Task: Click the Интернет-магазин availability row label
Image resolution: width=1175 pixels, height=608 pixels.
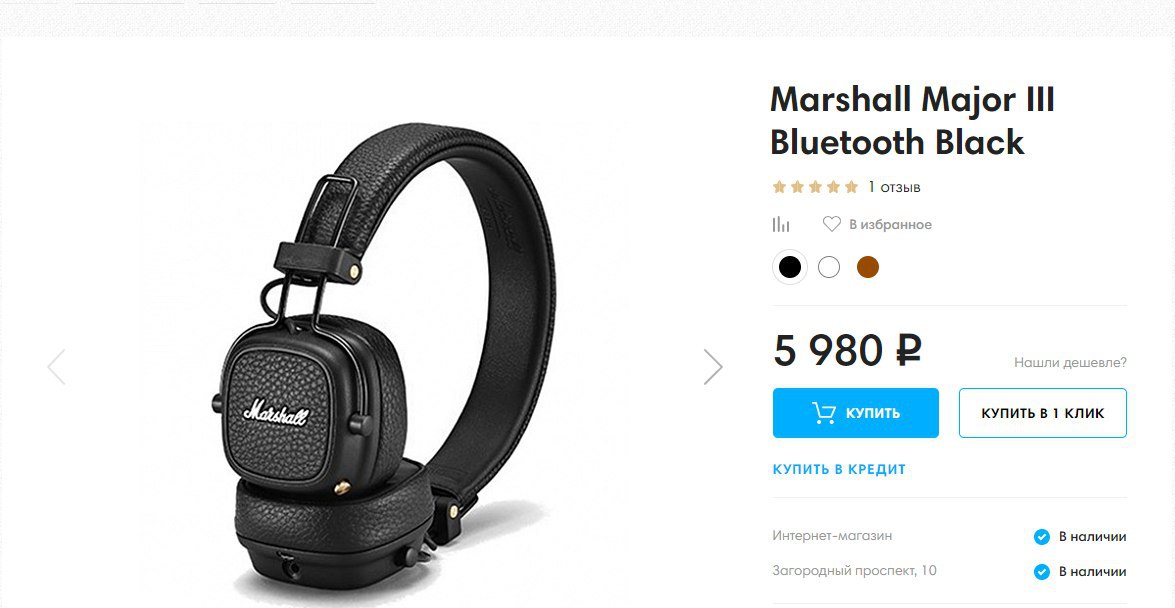Action: [x=832, y=536]
